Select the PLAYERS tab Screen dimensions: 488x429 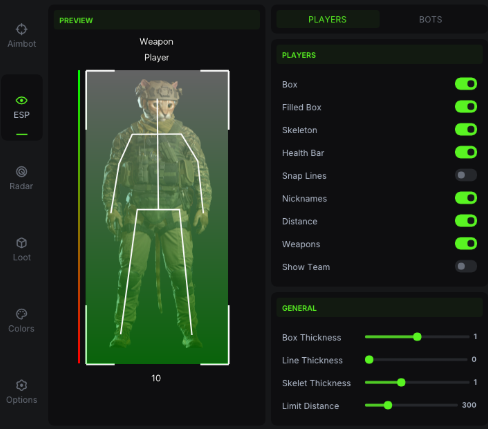(x=327, y=19)
